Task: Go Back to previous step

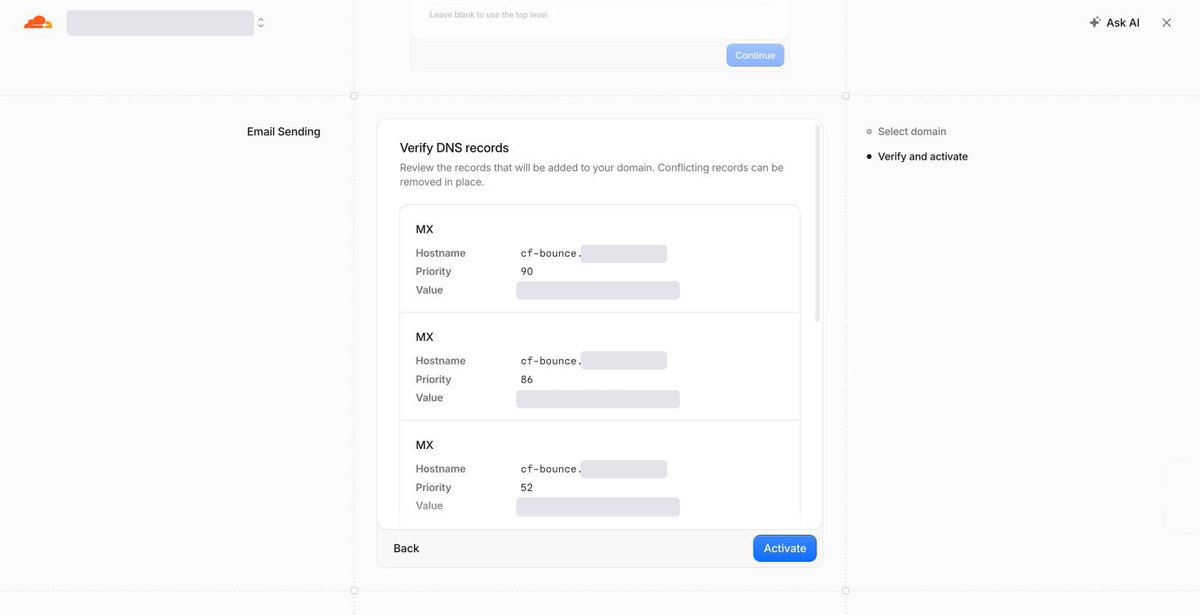Action: click(x=406, y=548)
